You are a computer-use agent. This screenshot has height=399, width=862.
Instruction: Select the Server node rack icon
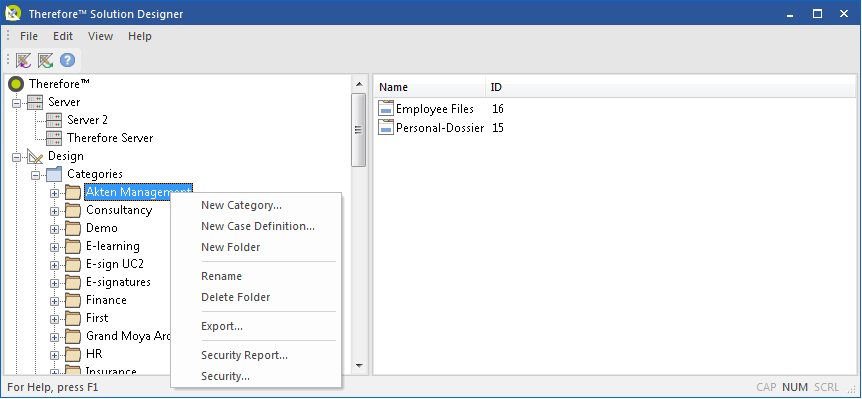click(35, 102)
